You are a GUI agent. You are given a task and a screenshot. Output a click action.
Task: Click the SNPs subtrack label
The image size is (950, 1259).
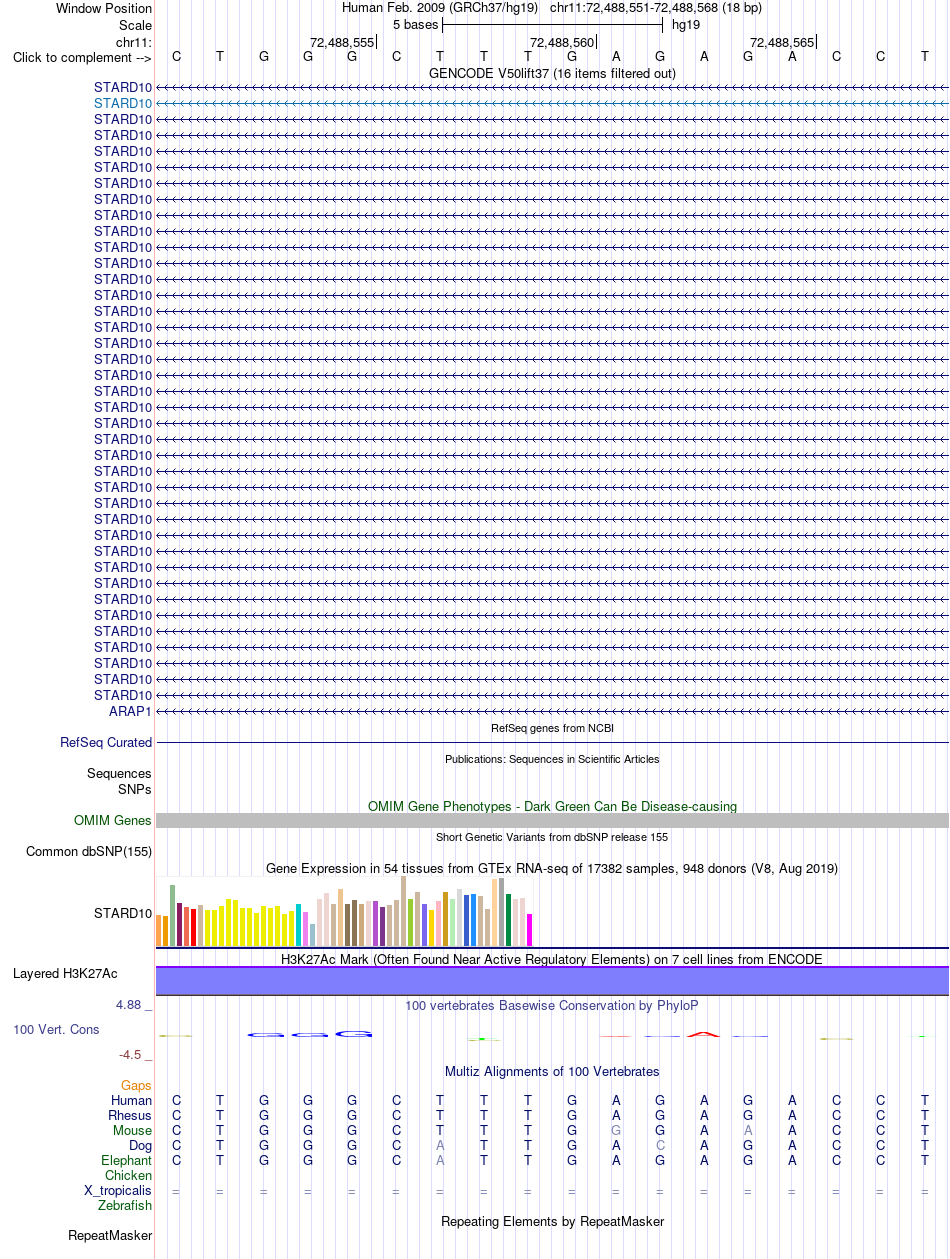click(135, 789)
